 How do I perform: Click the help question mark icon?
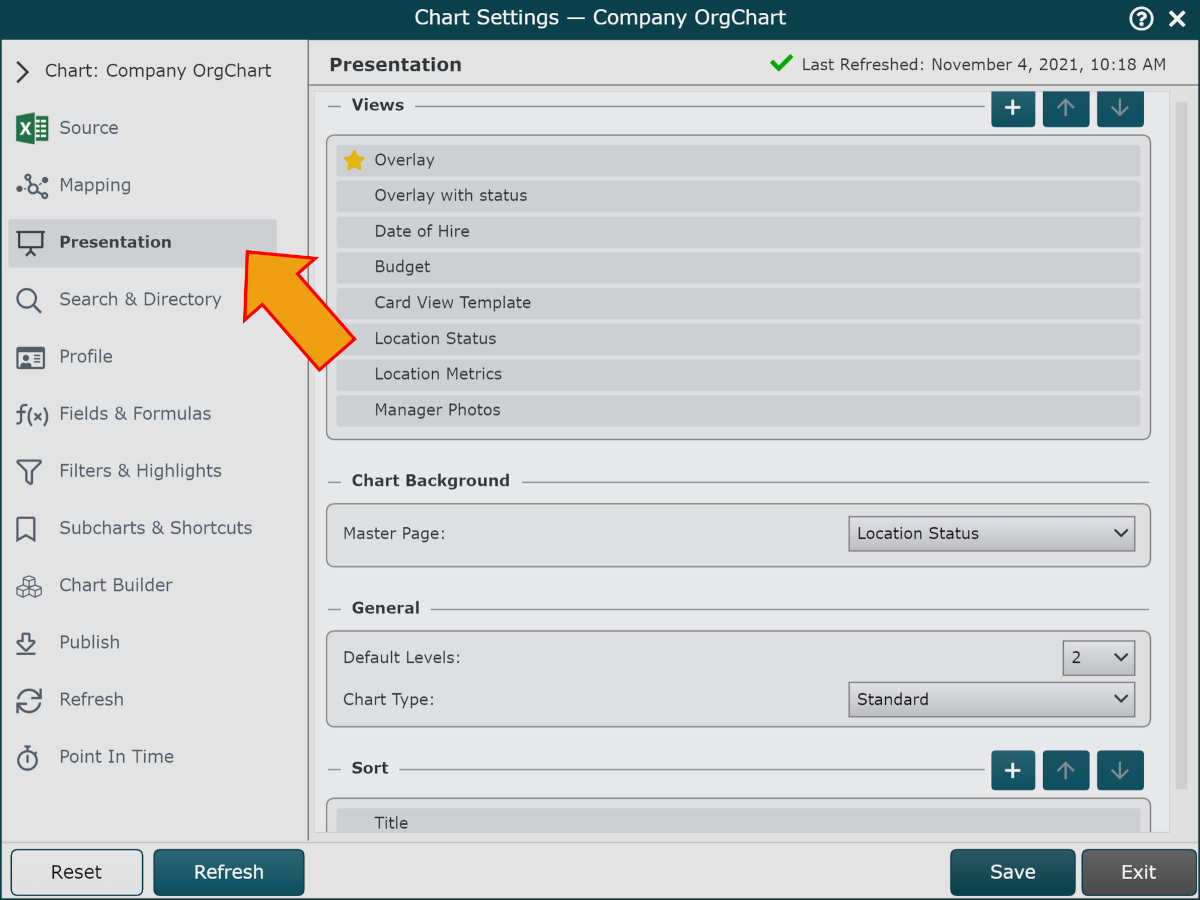click(1141, 18)
